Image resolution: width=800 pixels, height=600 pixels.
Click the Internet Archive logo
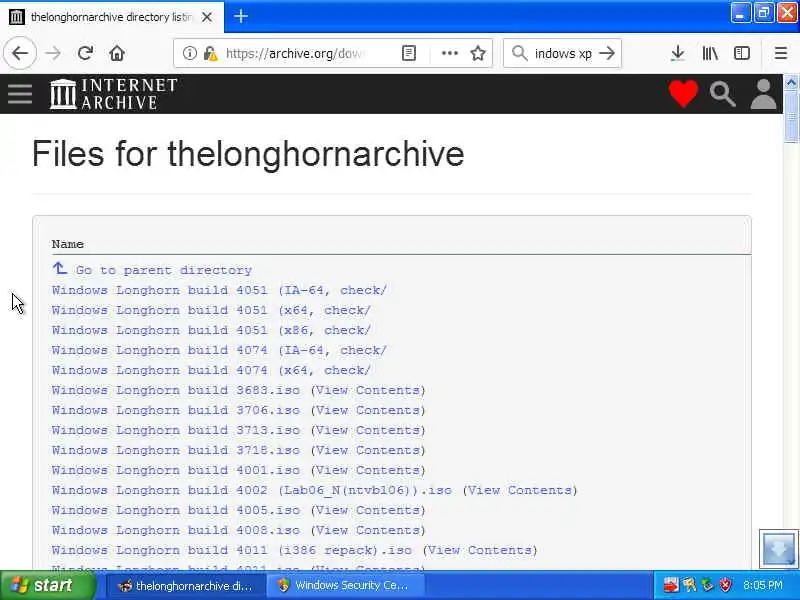pos(113,94)
